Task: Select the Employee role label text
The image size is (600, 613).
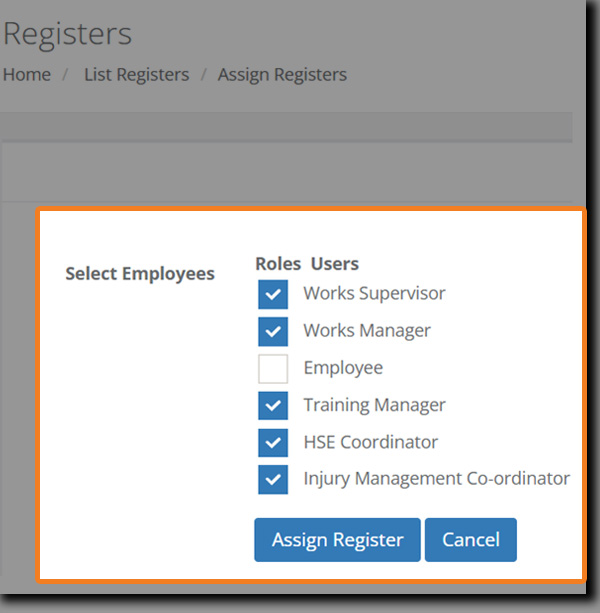Action: point(343,368)
